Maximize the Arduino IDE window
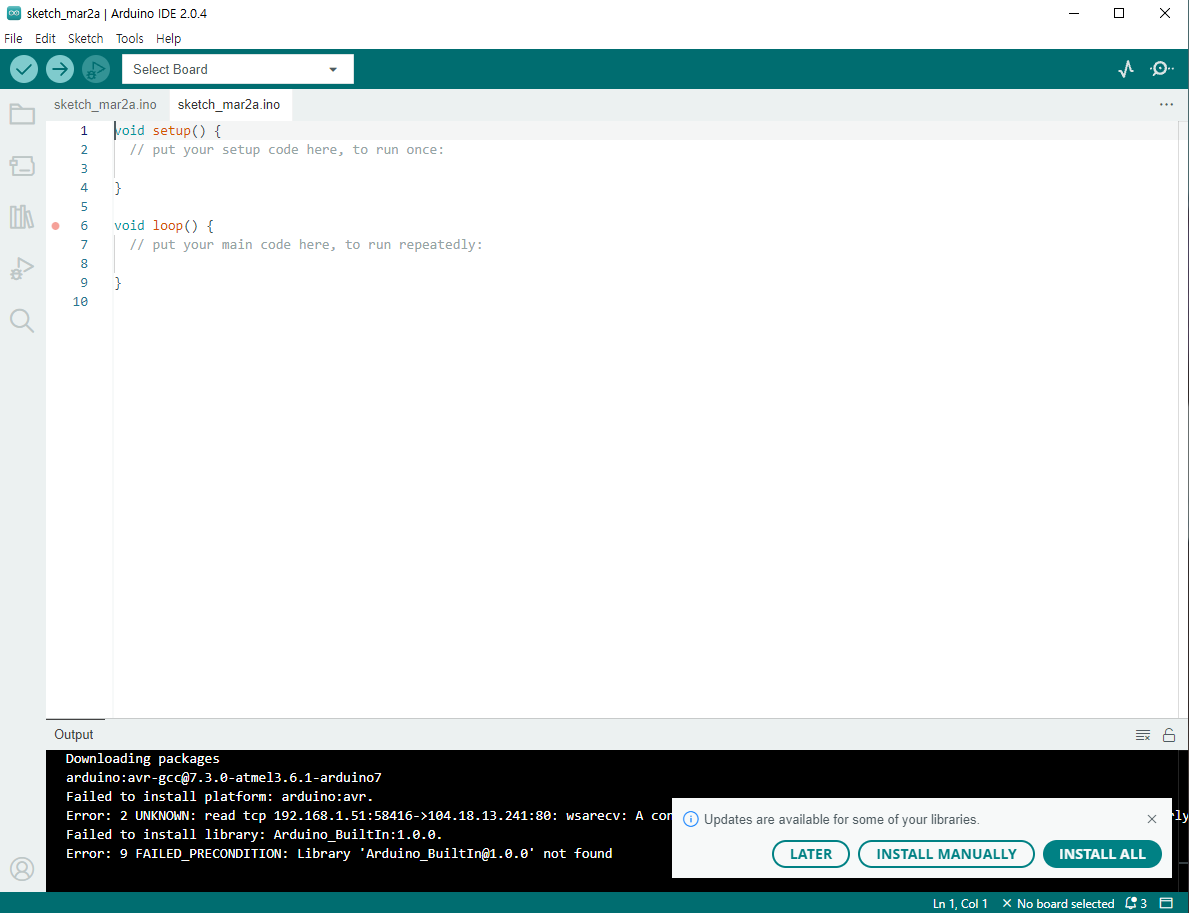 tap(1118, 13)
